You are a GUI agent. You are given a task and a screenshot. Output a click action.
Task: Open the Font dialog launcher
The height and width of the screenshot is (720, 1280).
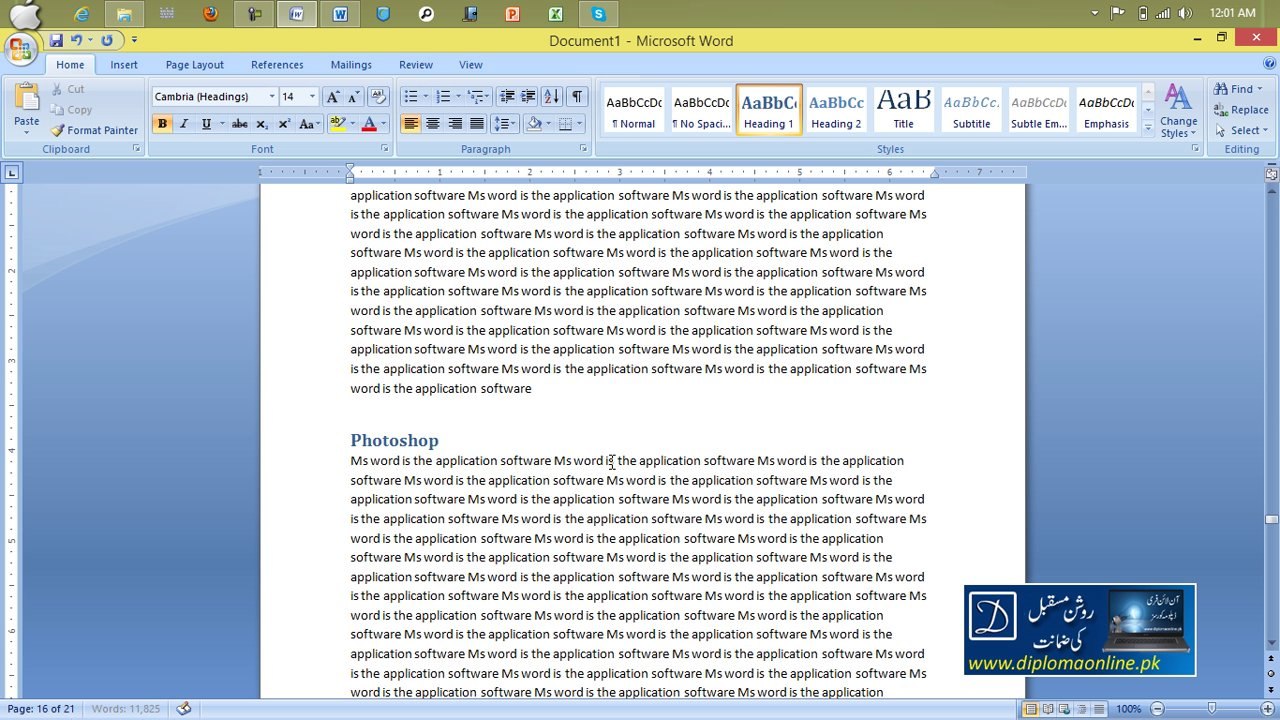tap(385, 149)
